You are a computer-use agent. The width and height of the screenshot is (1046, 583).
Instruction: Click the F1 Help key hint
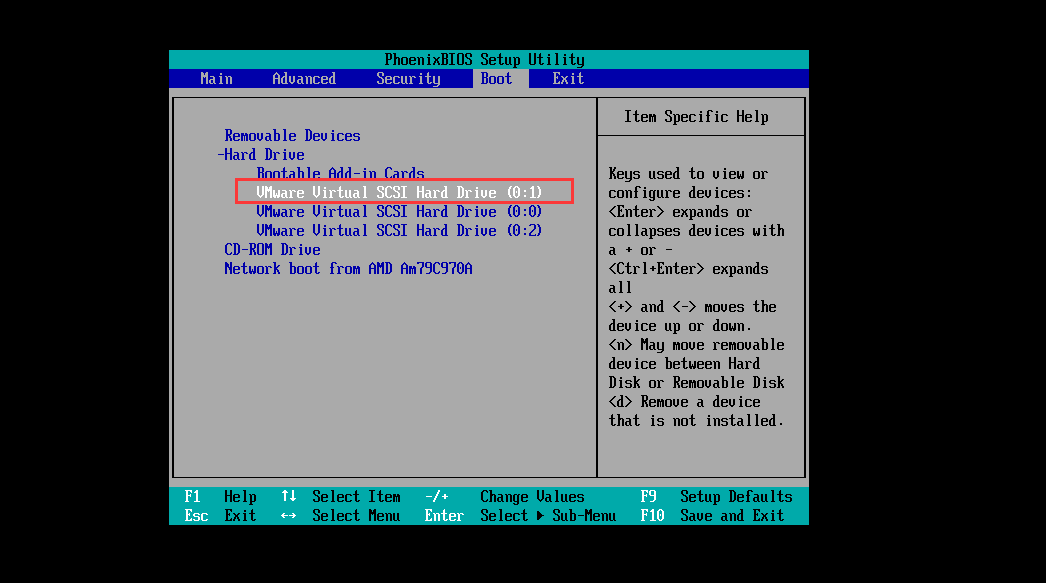tap(220, 497)
